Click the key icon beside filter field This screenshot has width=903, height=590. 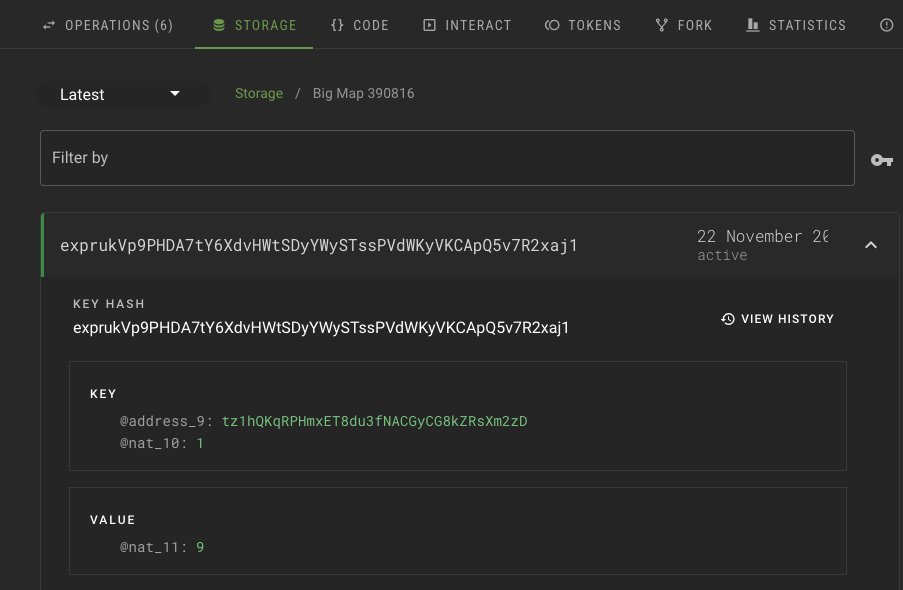pyautogui.click(x=881, y=159)
